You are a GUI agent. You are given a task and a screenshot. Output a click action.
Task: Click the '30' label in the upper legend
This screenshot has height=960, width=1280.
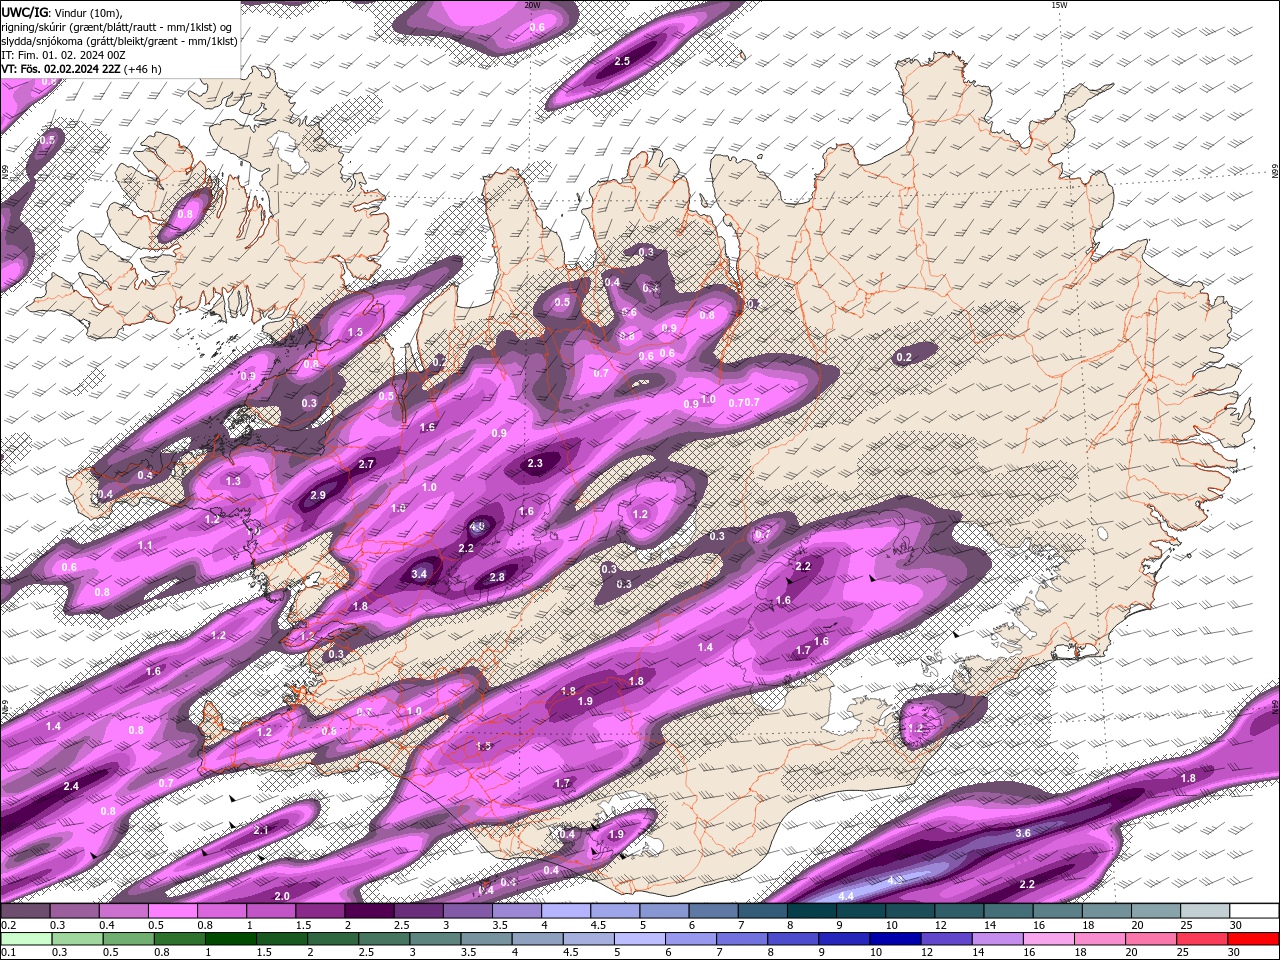pos(1235,925)
